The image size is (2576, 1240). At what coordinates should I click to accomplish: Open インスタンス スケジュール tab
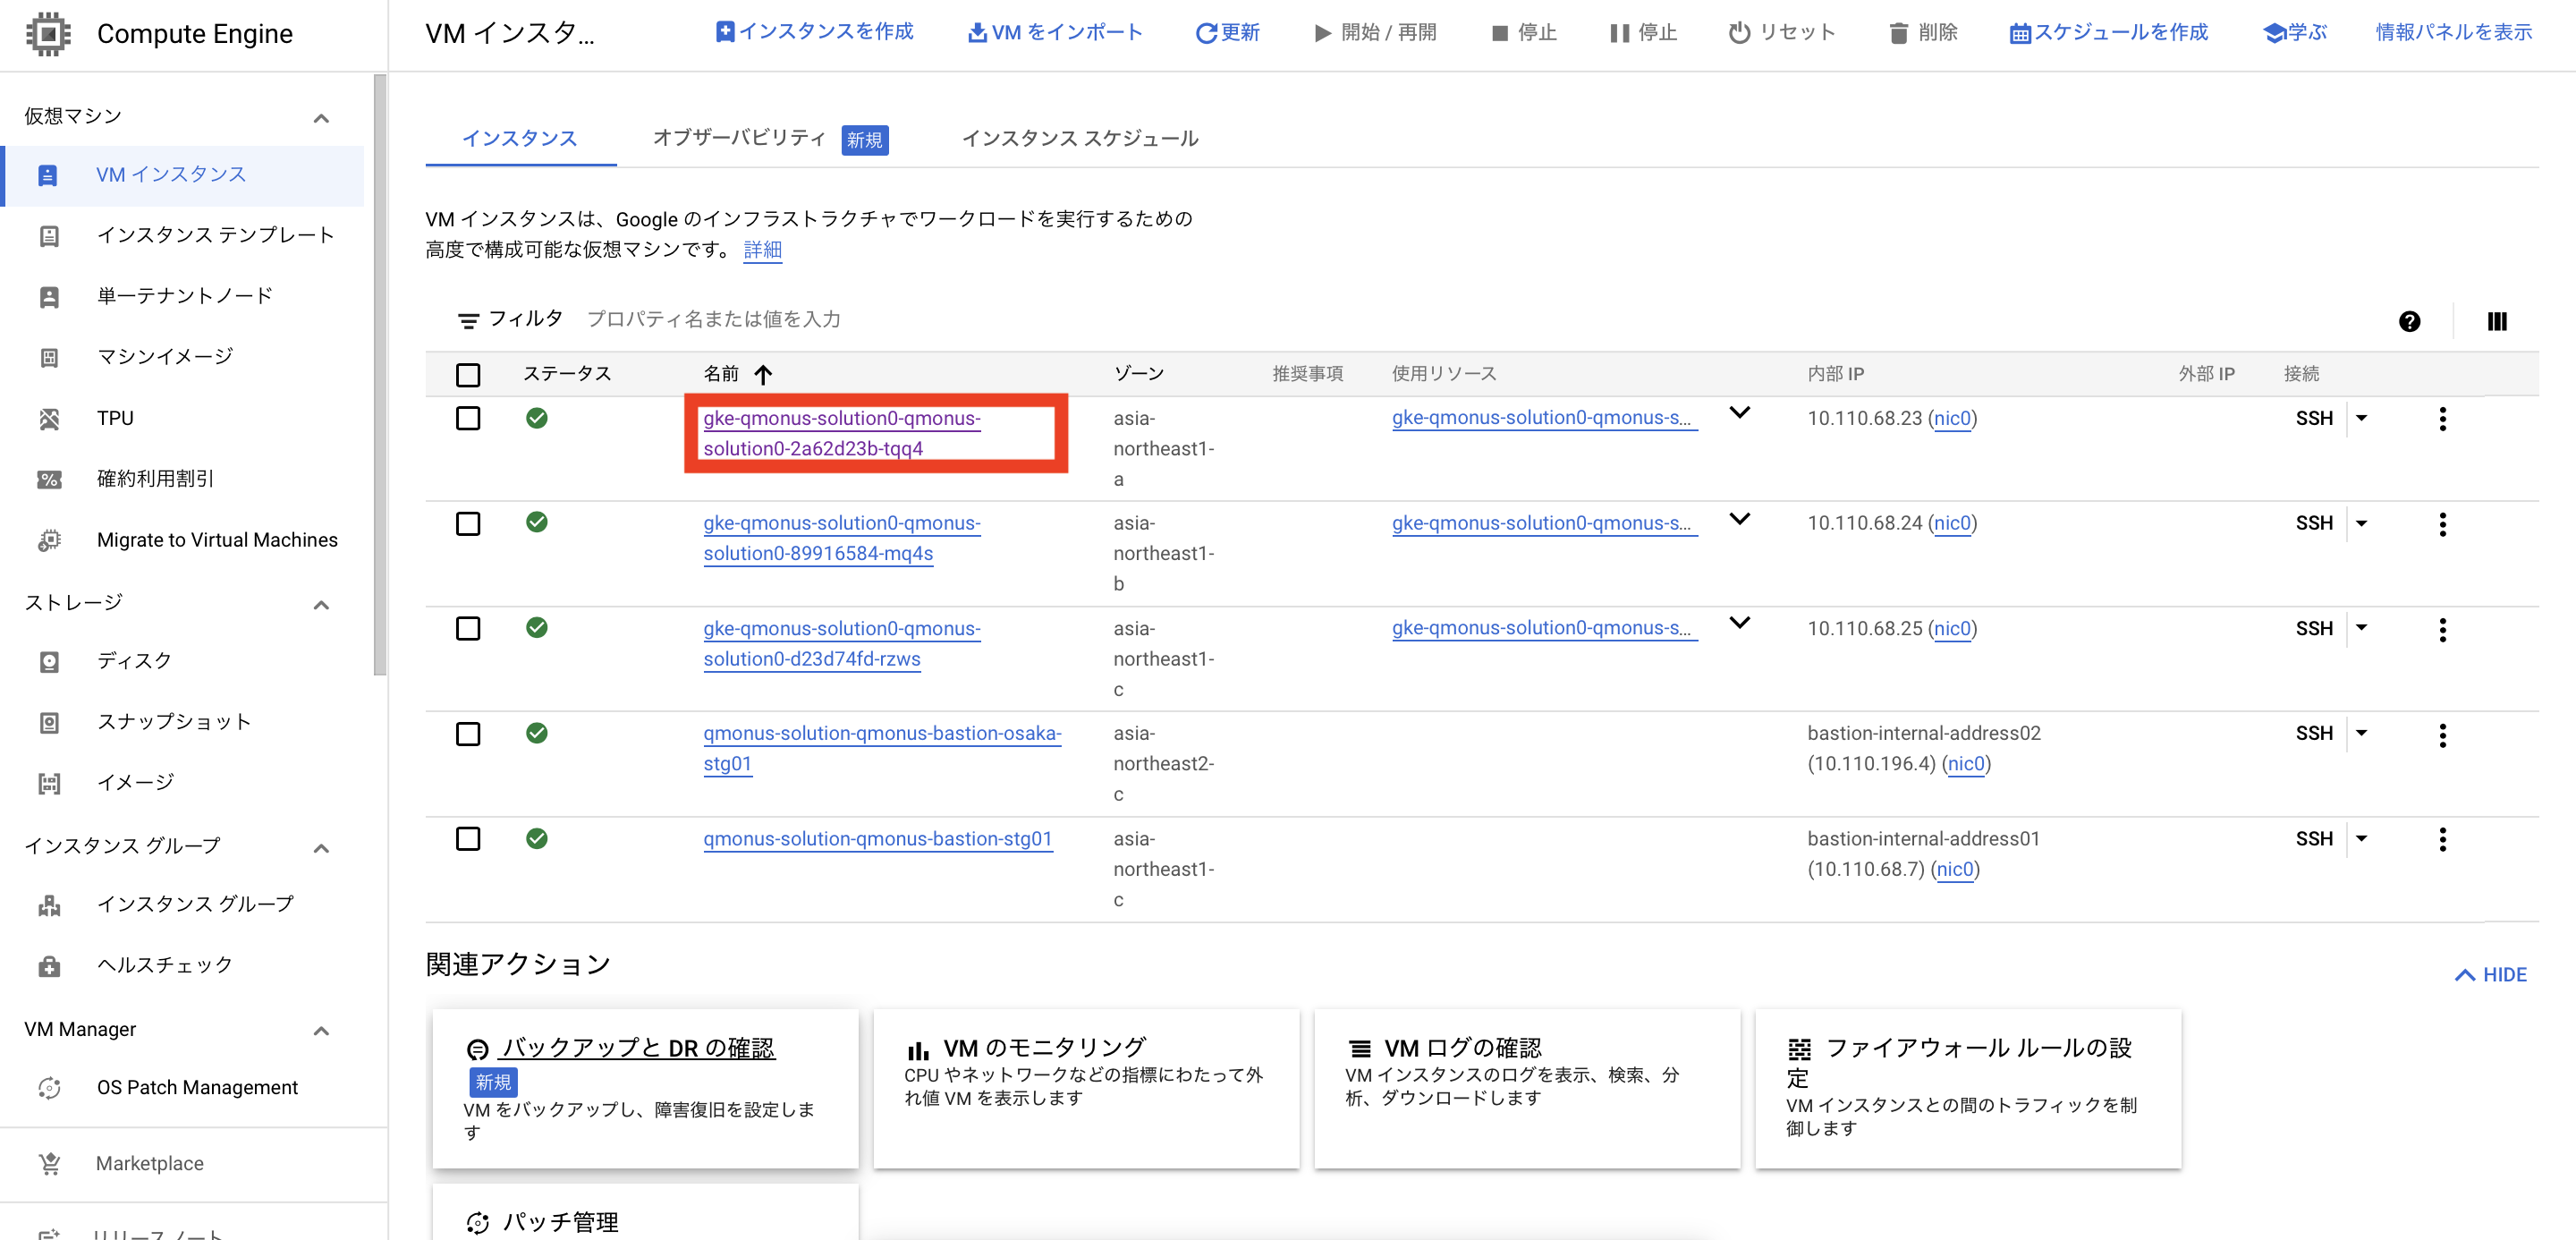[x=1079, y=138]
